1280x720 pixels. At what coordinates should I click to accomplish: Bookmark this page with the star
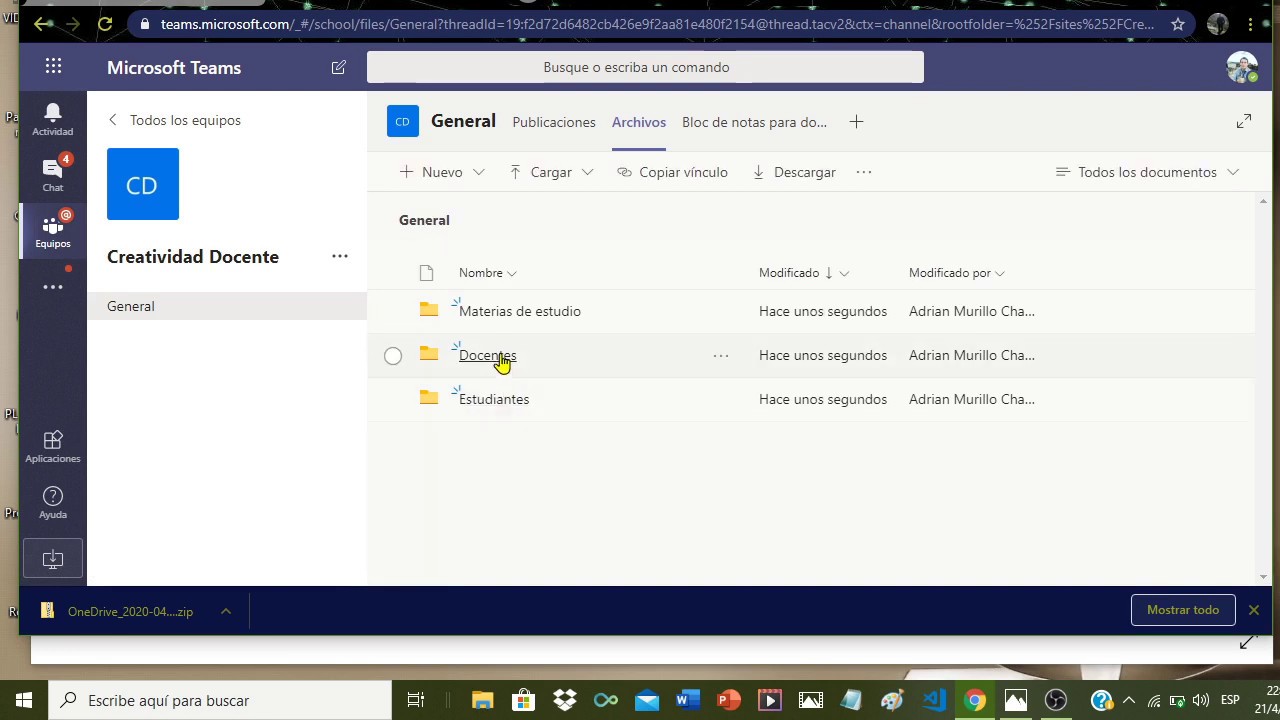[x=1179, y=23]
